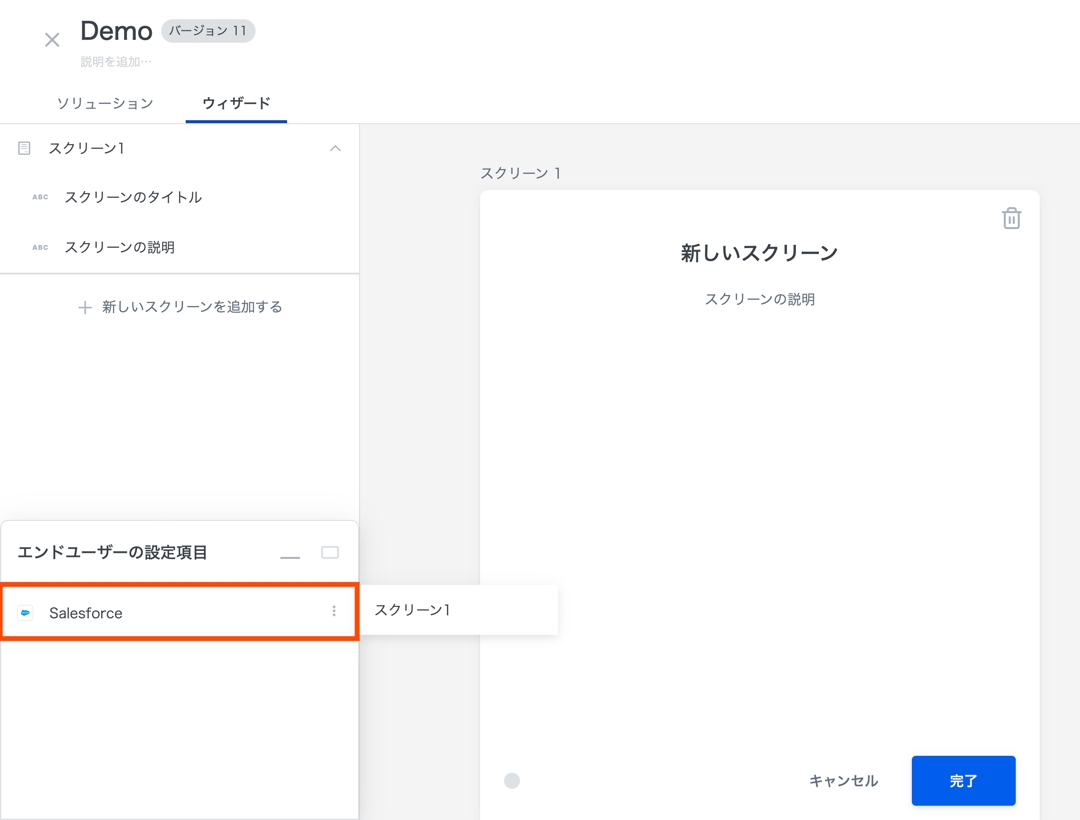Choose スクリーン1 from the popup menu
Viewport: 1080px width, 820px height.
[x=413, y=610]
